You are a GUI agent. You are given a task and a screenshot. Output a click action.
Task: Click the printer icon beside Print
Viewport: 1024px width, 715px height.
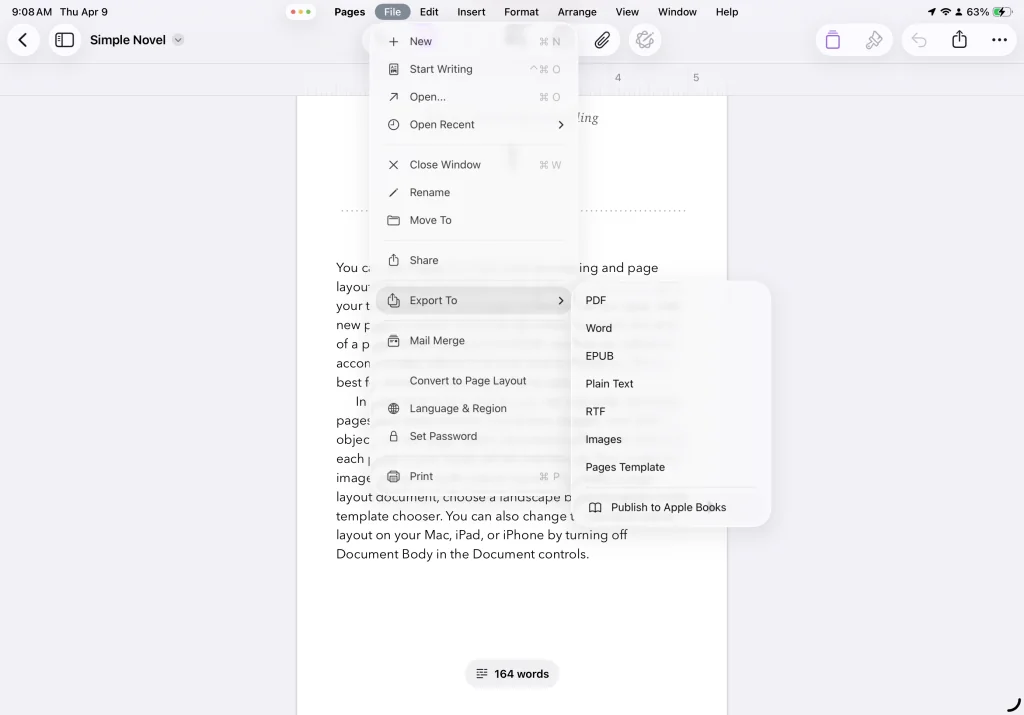393,476
